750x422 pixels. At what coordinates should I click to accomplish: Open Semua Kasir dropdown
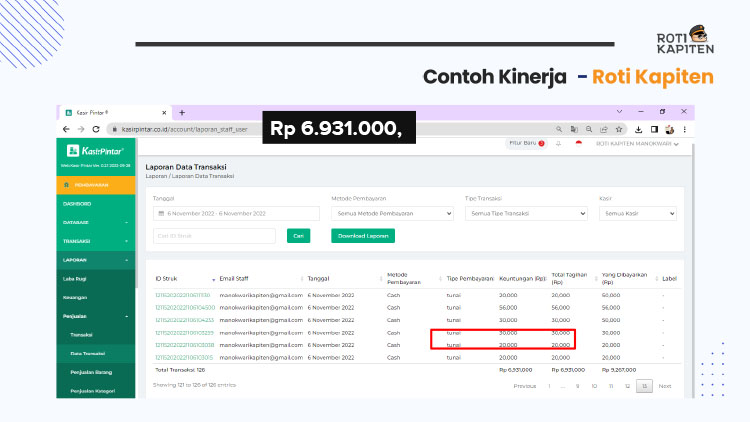638,213
